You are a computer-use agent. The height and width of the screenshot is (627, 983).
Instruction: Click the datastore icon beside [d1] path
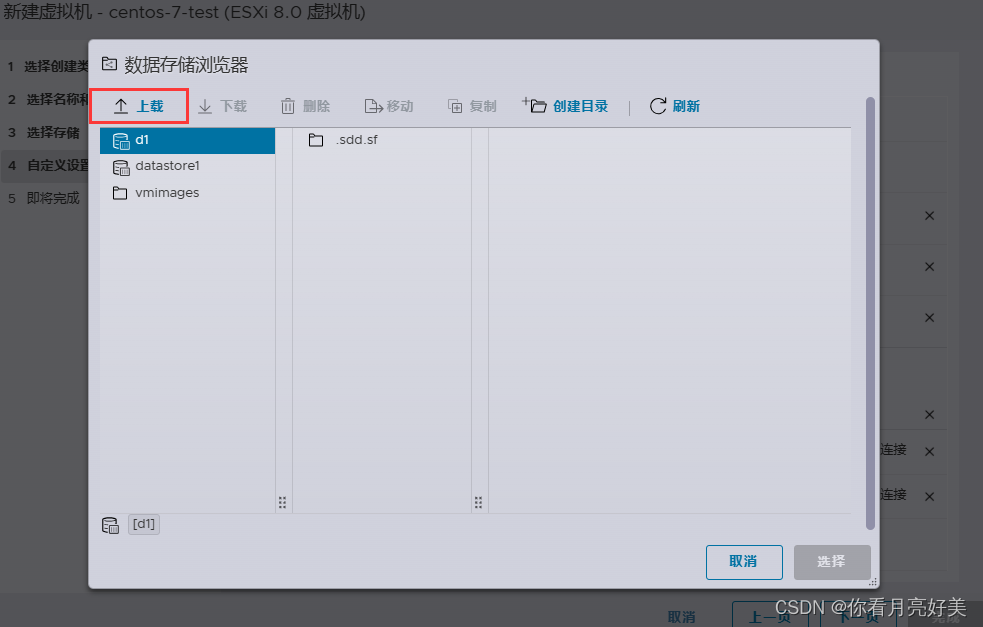click(x=110, y=525)
